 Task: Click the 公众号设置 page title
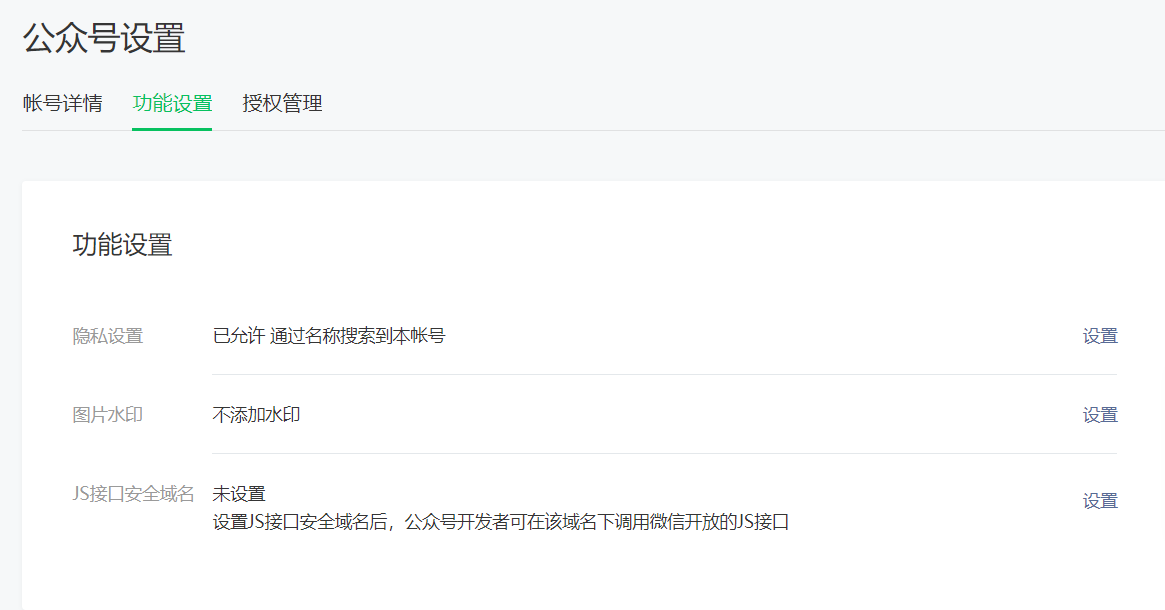104,38
